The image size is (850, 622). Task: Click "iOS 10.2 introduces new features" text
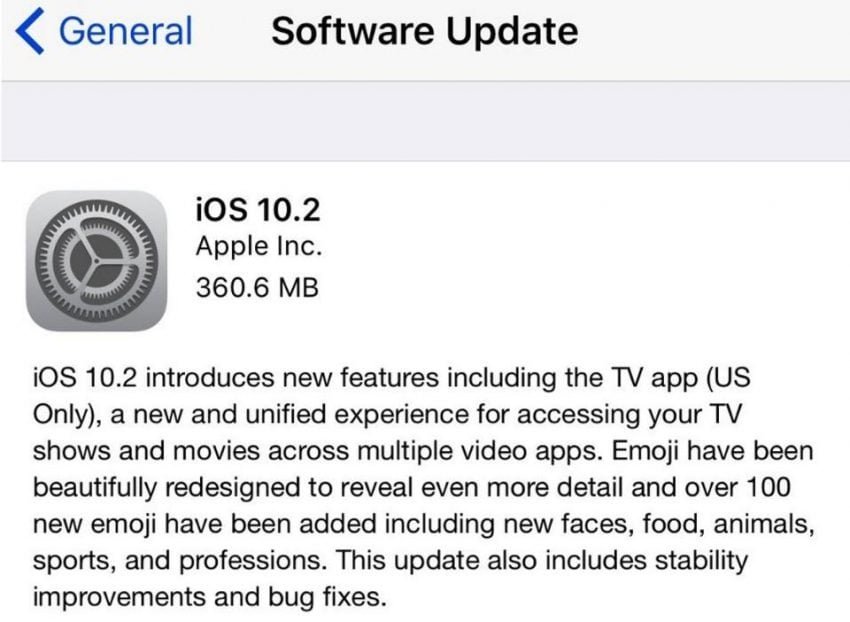(x=236, y=377)
